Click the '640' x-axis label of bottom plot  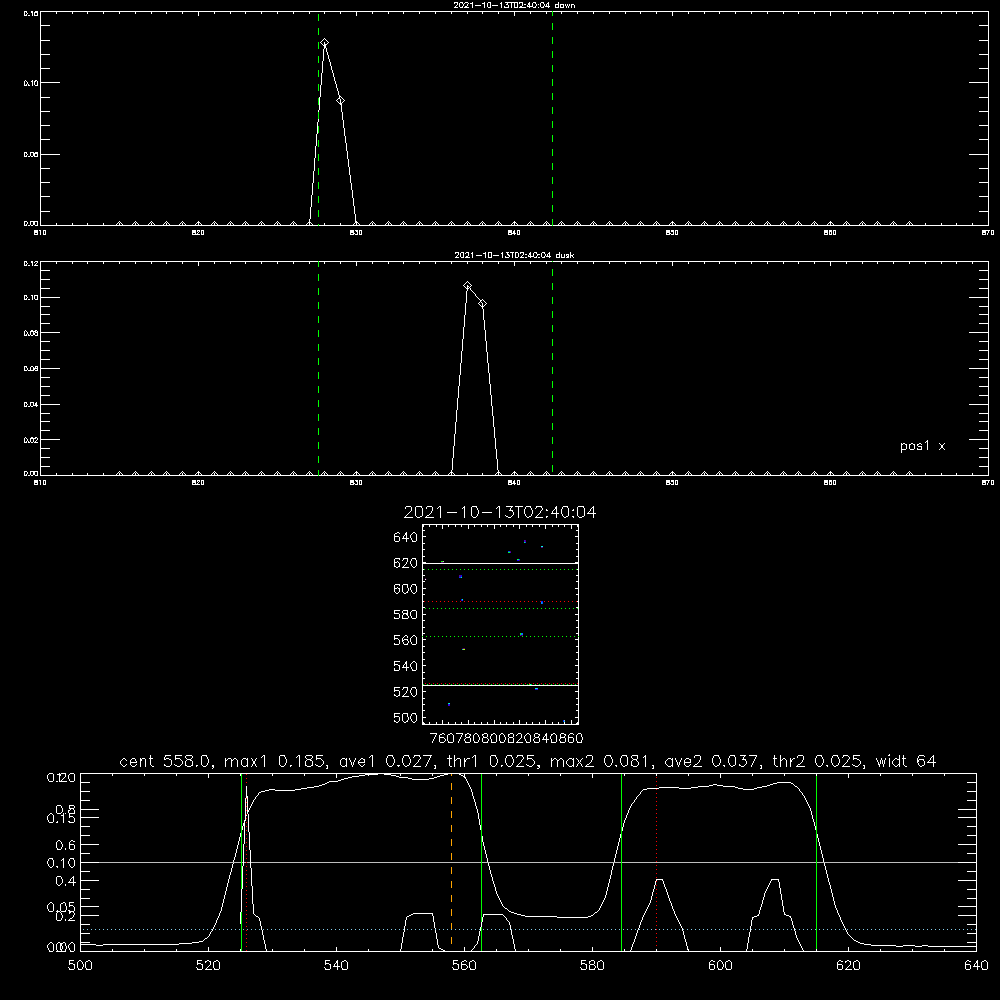click(976, 966)
